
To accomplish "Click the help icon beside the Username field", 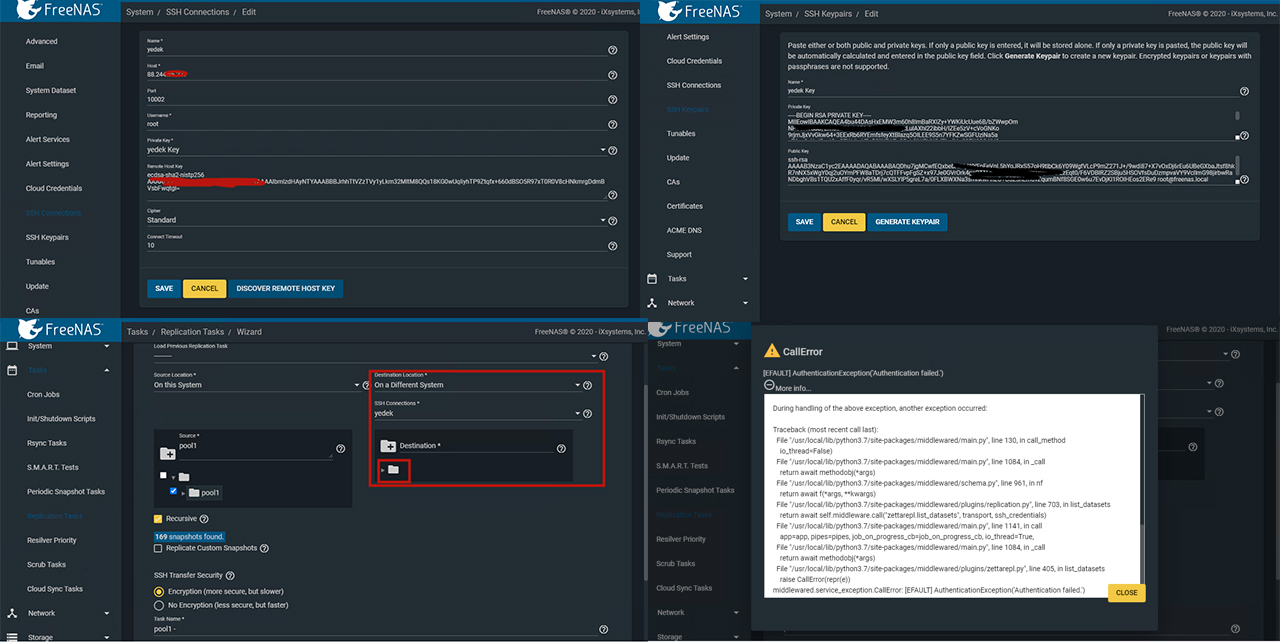I will [x=612, y=125].
